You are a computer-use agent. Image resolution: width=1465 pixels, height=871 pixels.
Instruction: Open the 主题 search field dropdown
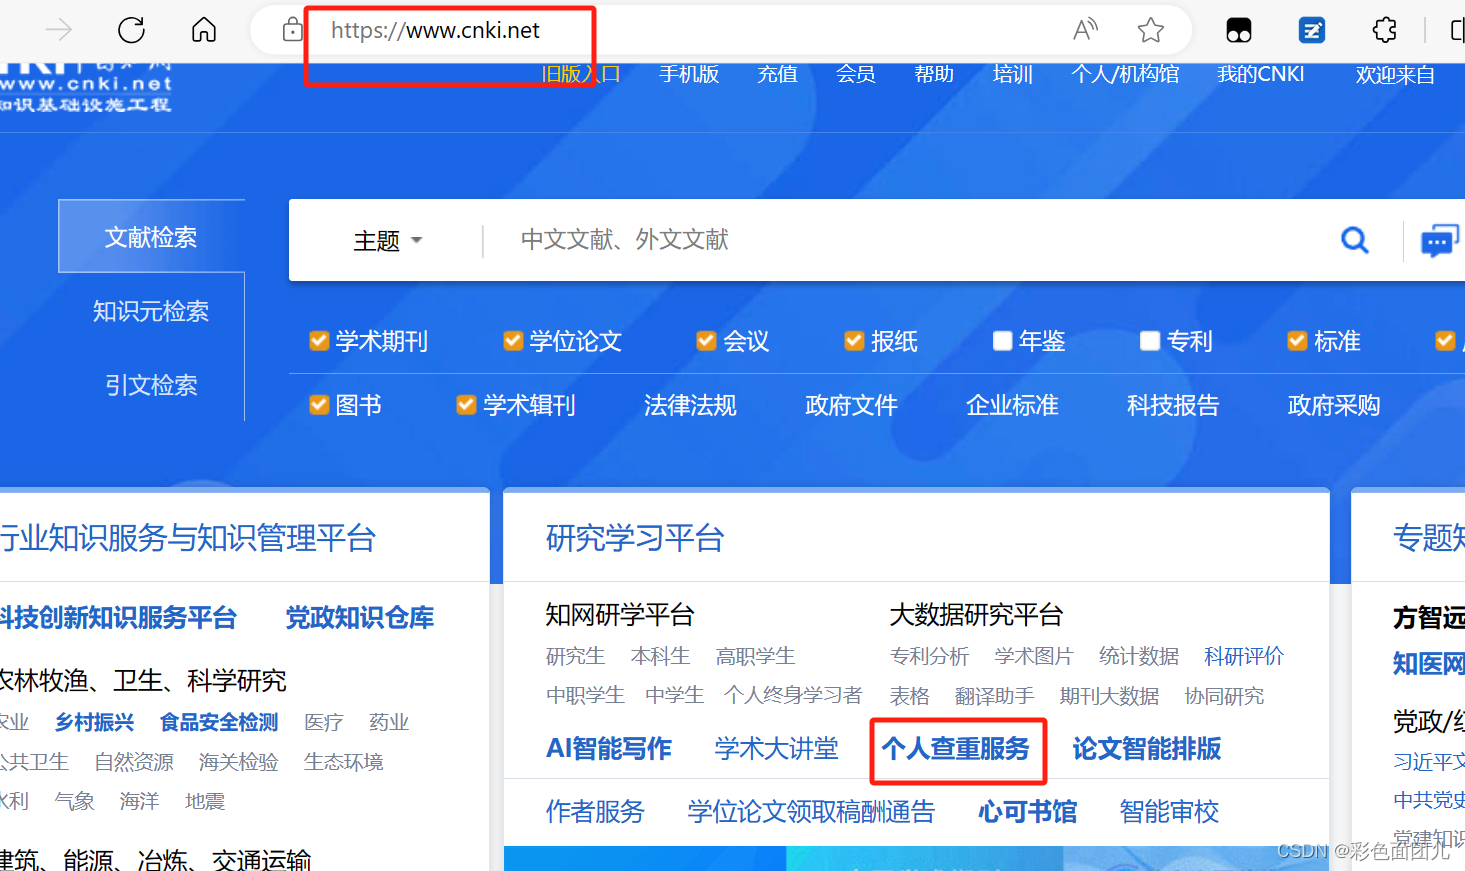coord(388,241)
